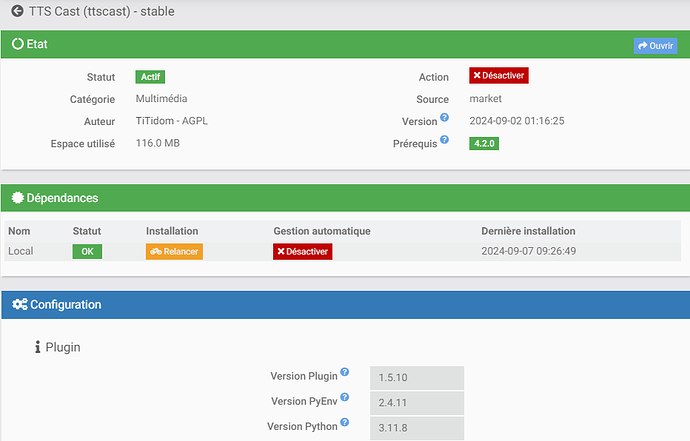
Task: Click the page title TTS Cast (ttscast) - stable
Action: click(102, 11)
